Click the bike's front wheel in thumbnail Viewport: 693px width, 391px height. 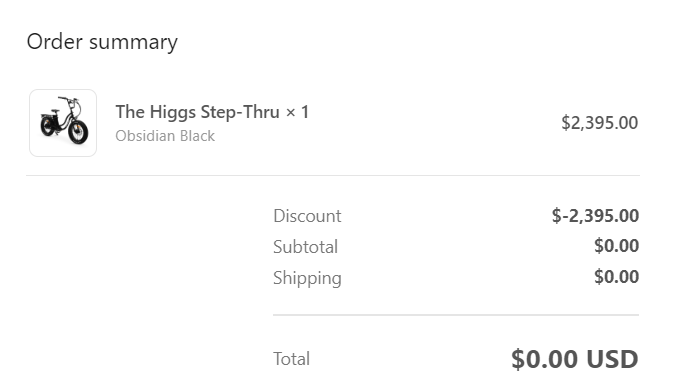78,132
